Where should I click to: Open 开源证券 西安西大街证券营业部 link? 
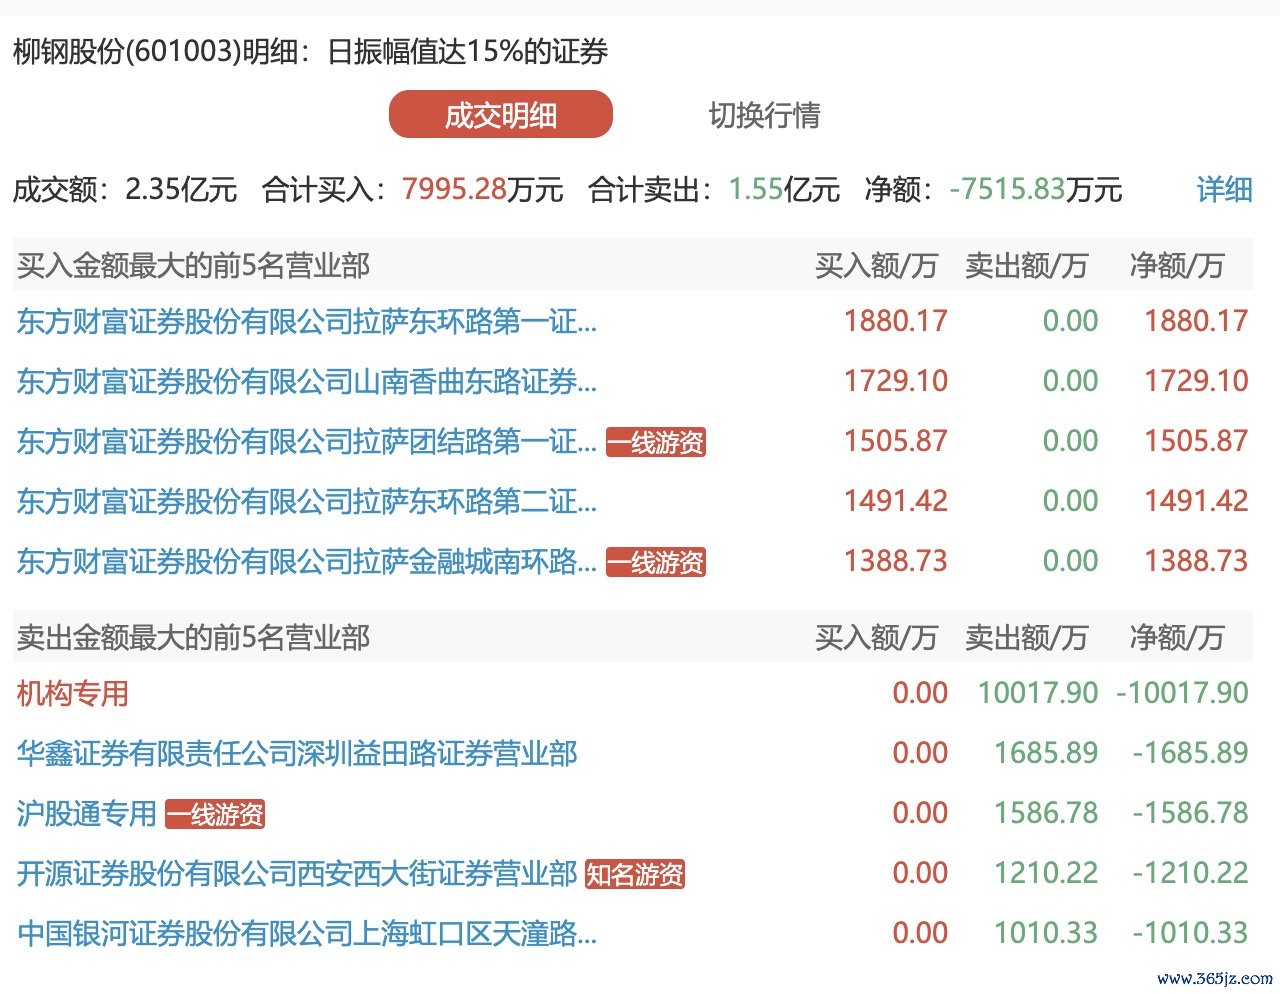[x=297, y=873]
